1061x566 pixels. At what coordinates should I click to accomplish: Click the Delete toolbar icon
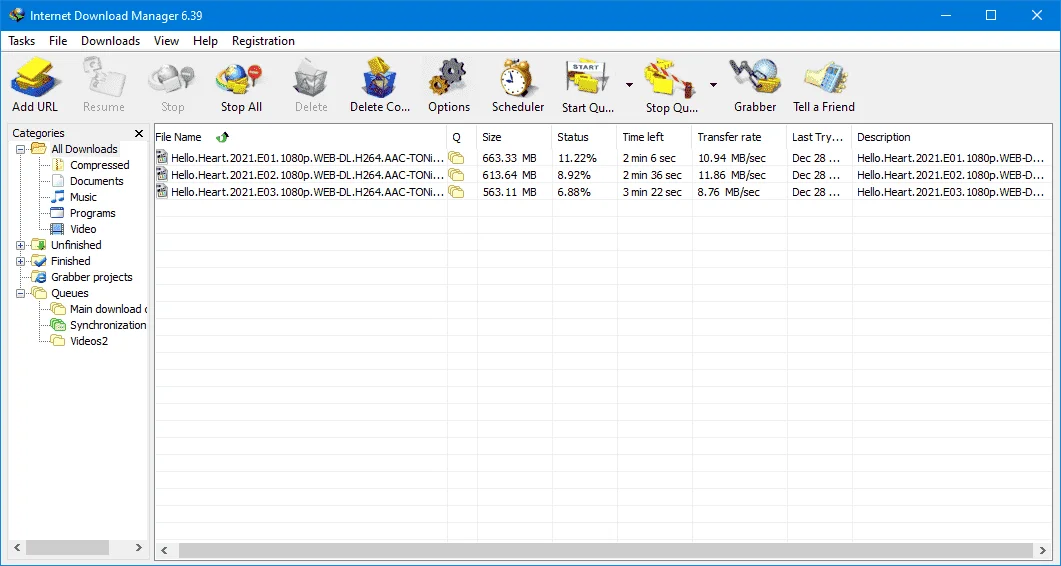click(x=311, y=77)
